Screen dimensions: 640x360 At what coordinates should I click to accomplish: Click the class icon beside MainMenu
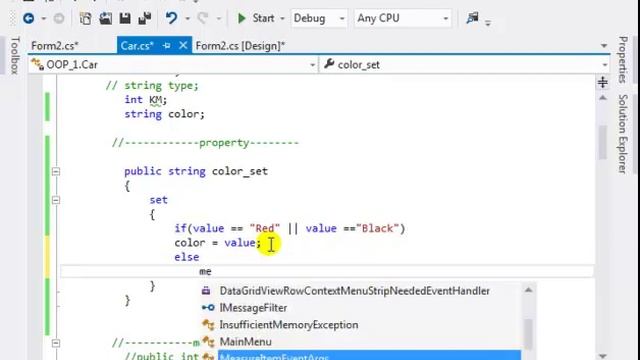(208, 342)
